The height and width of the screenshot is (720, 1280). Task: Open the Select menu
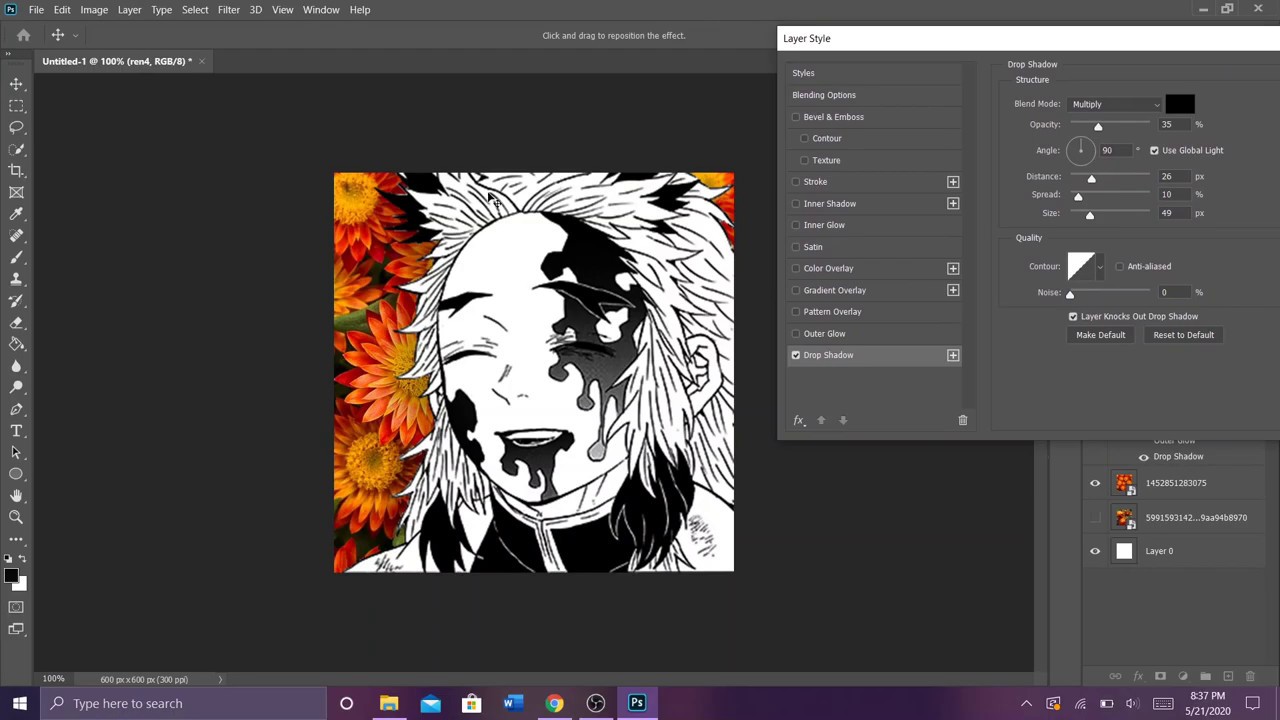[x=195, y=10]
